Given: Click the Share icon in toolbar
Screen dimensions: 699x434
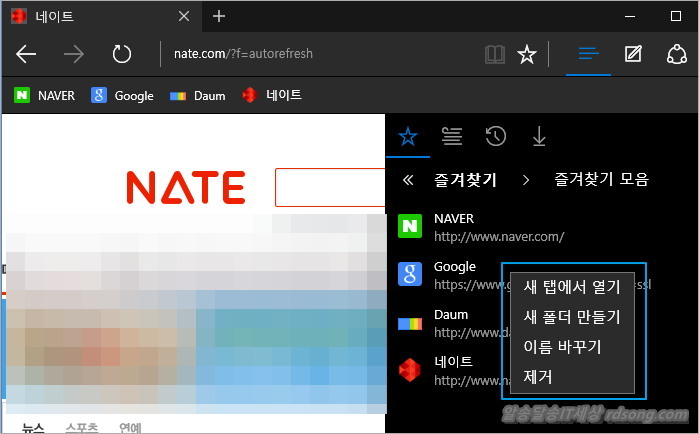Looking at the screenshot, I should click(677, 54).
